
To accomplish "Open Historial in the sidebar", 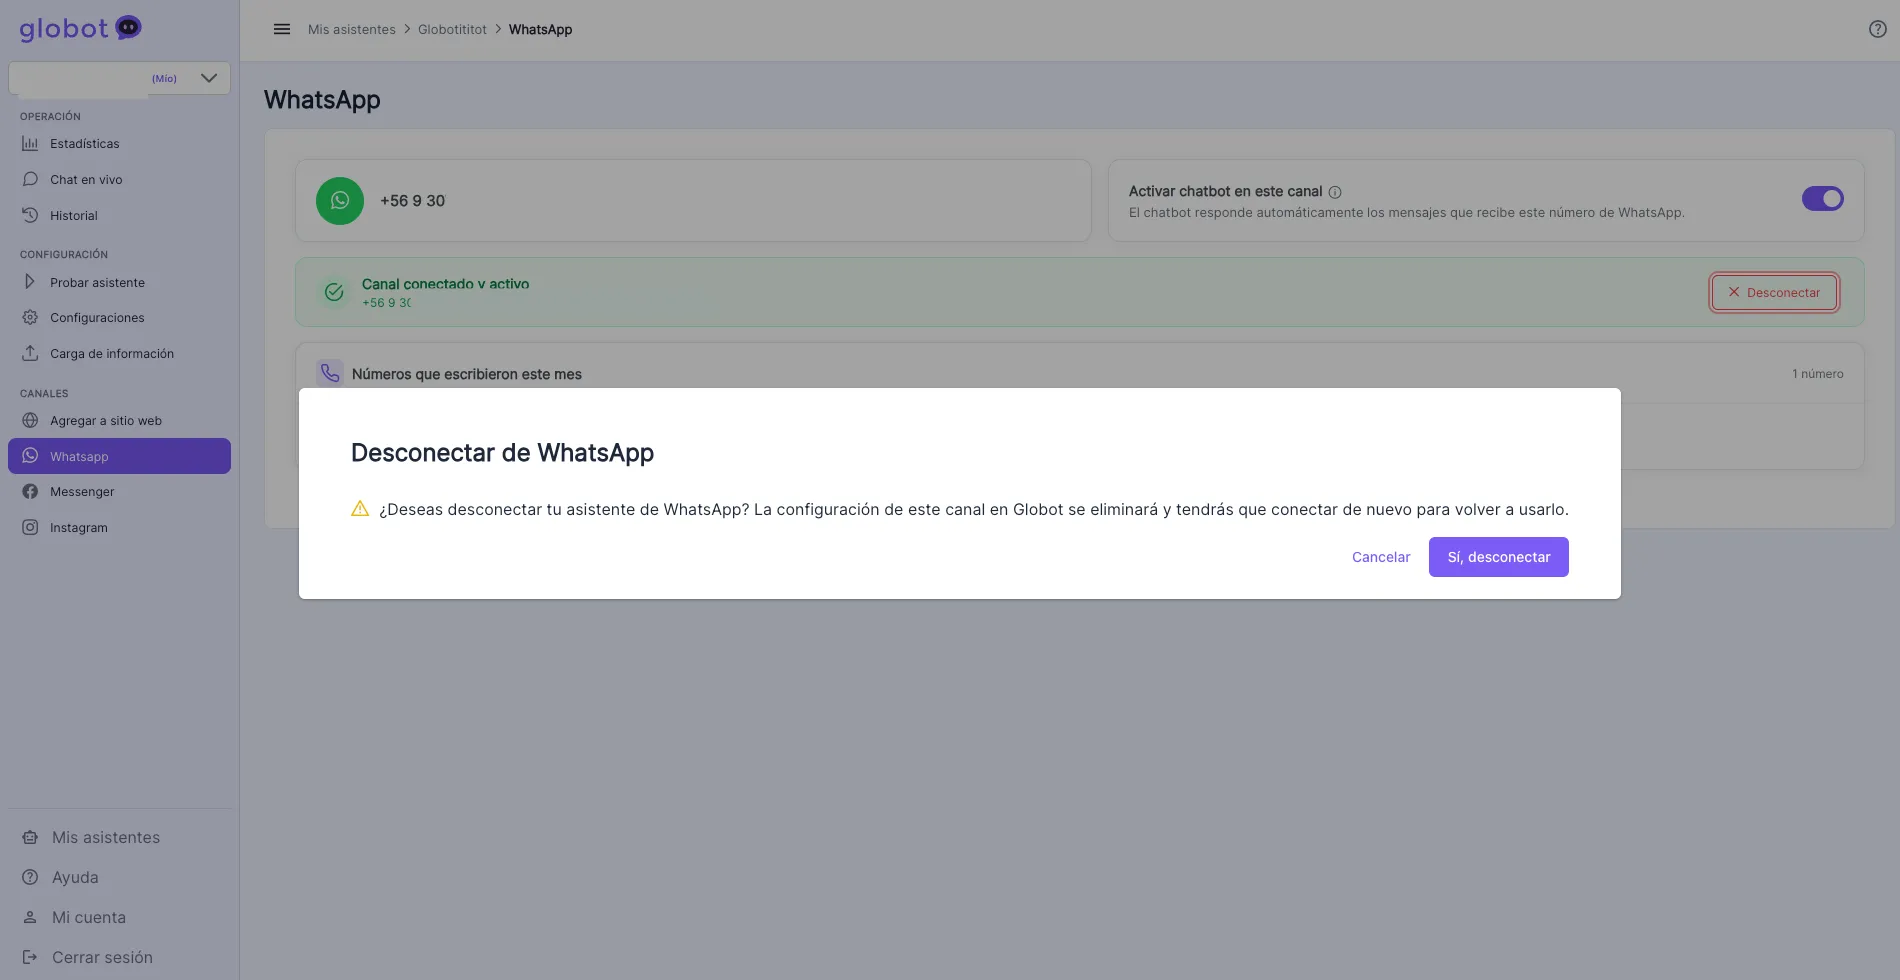I will [x=119, y=215].
